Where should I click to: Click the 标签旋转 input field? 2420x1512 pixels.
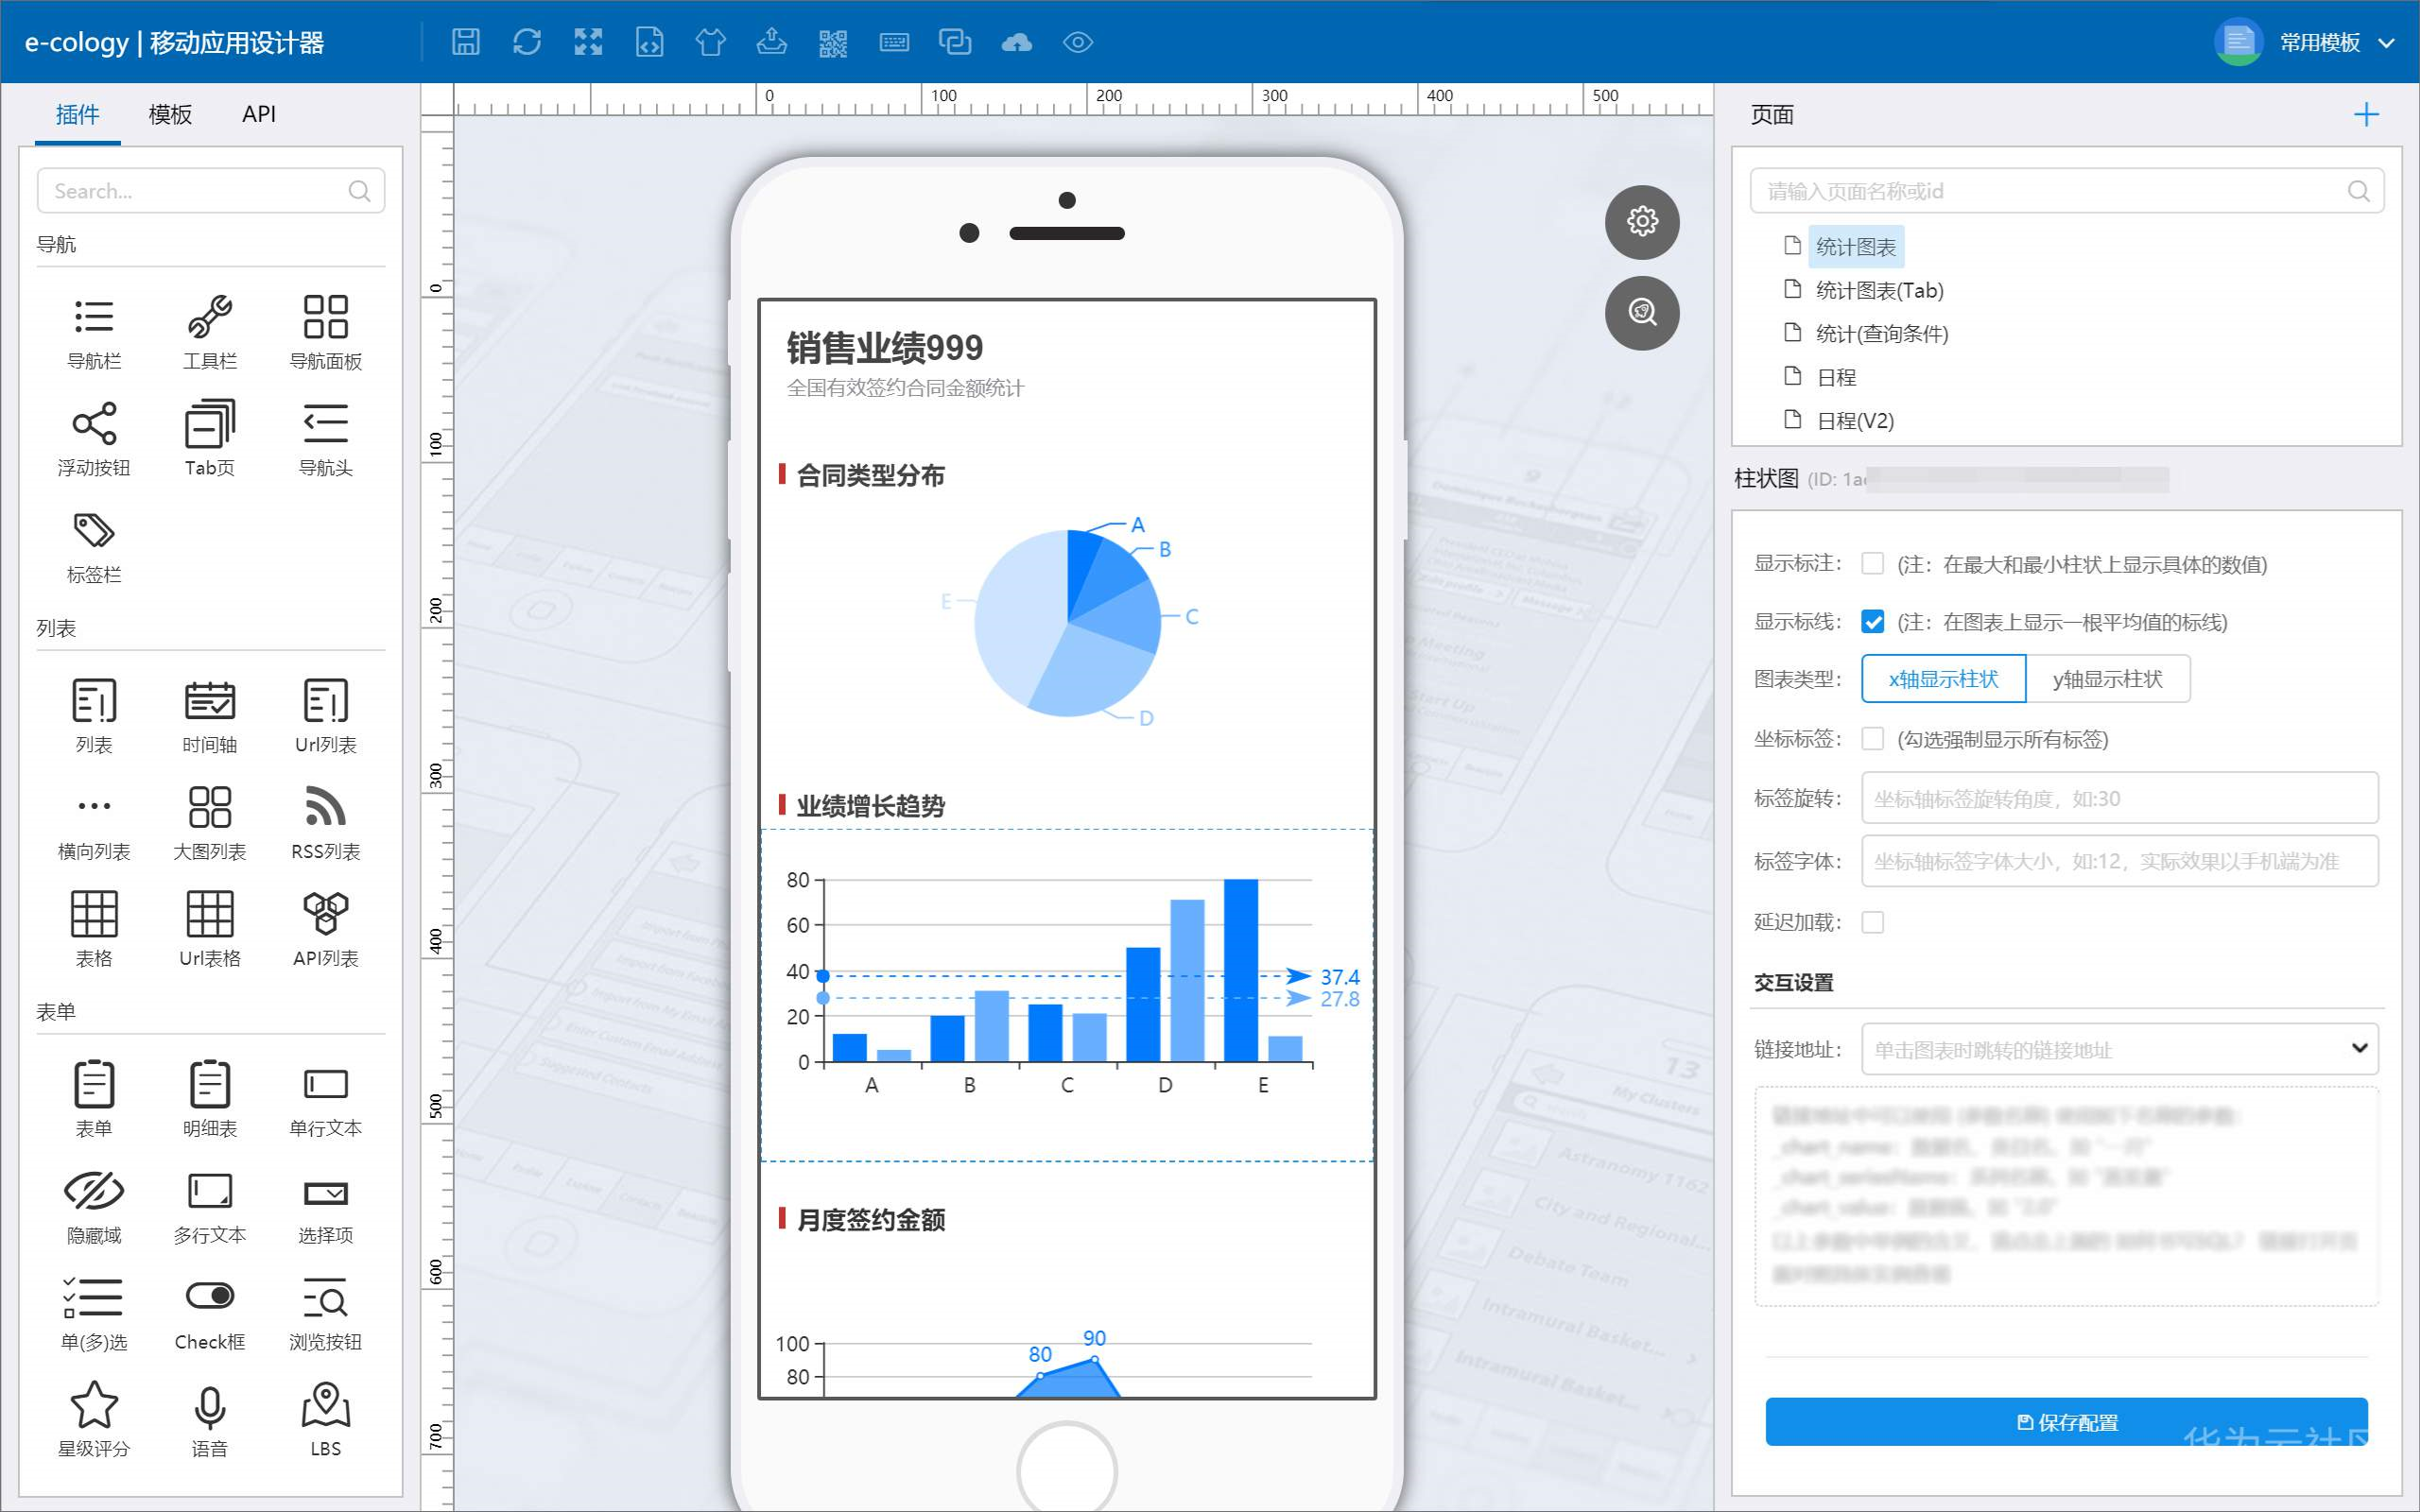[x=2117, y=798]
